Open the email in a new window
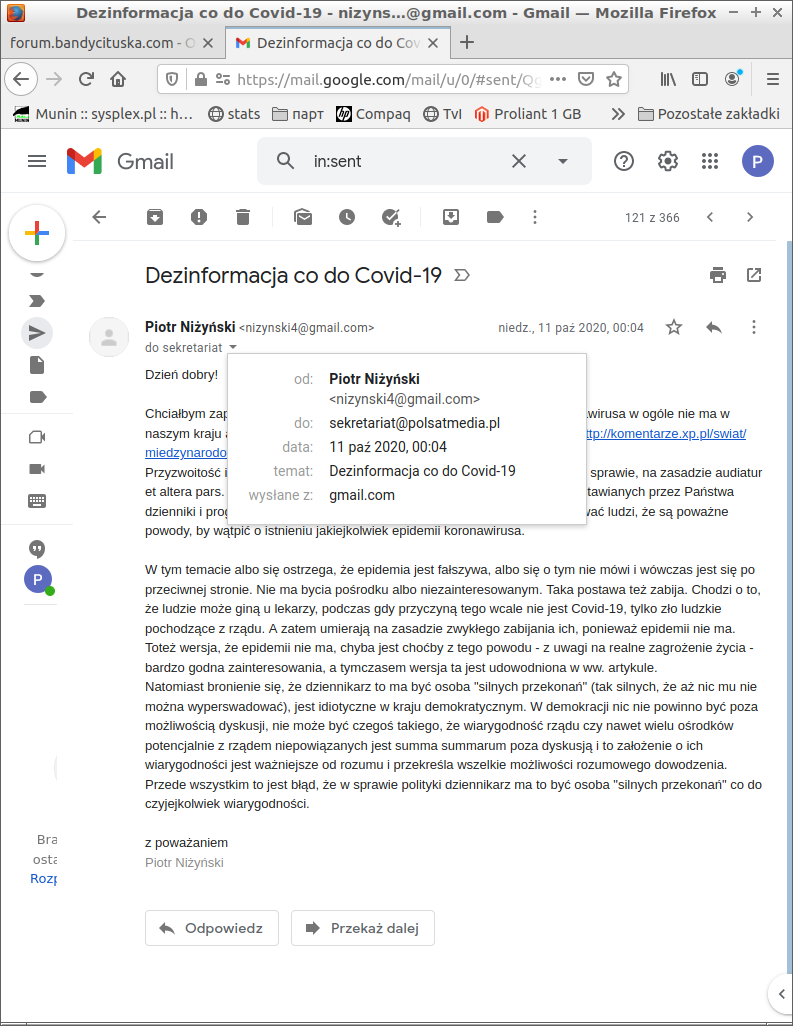793x1026 pixels. click(x=754, y=275)
